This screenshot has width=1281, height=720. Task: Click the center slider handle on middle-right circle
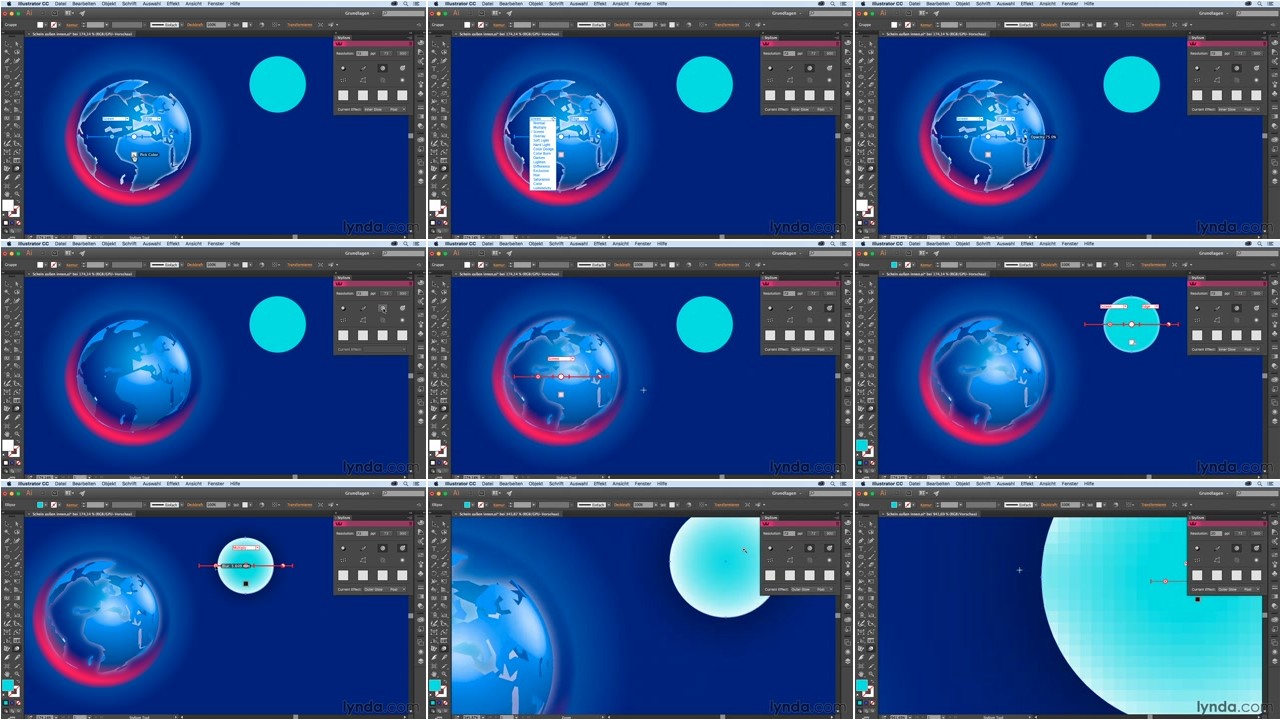[x=1131, y=324]
